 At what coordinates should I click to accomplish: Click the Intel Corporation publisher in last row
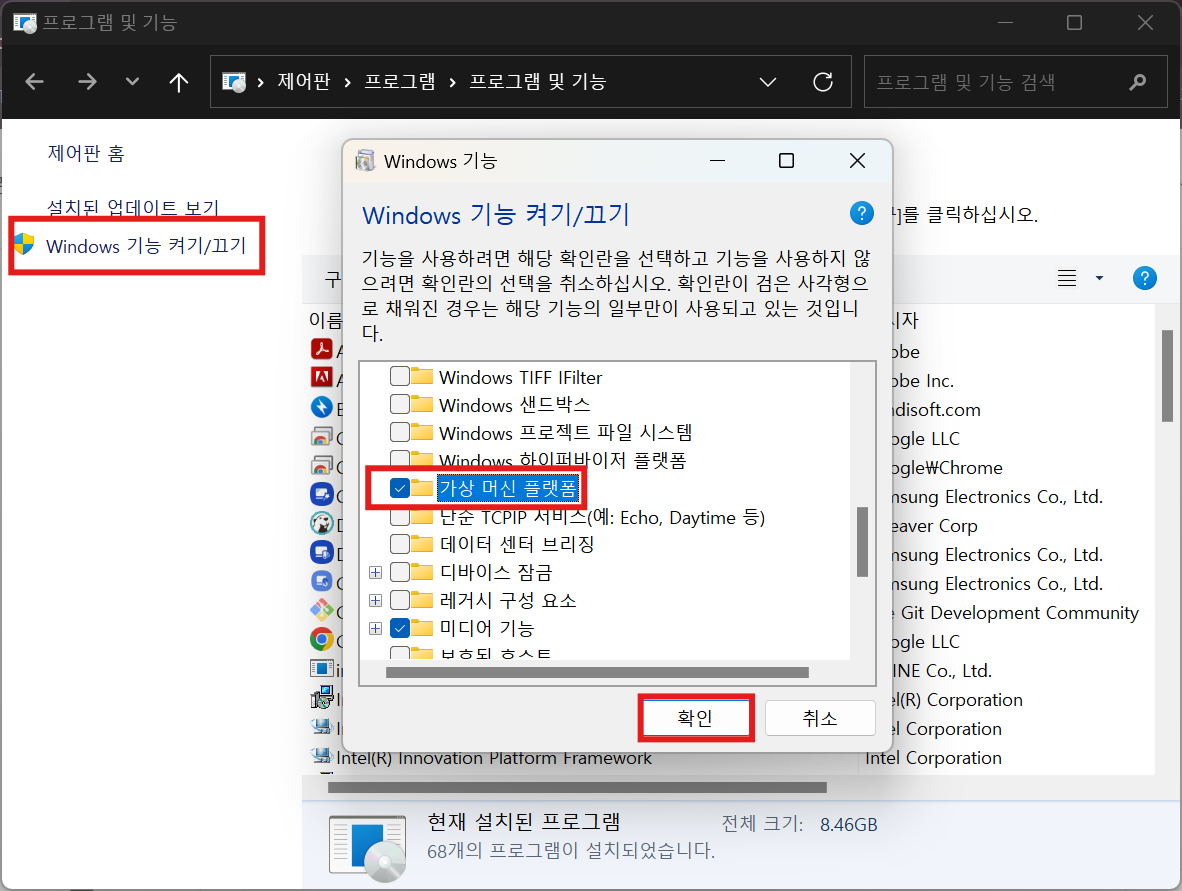point(933,758)
